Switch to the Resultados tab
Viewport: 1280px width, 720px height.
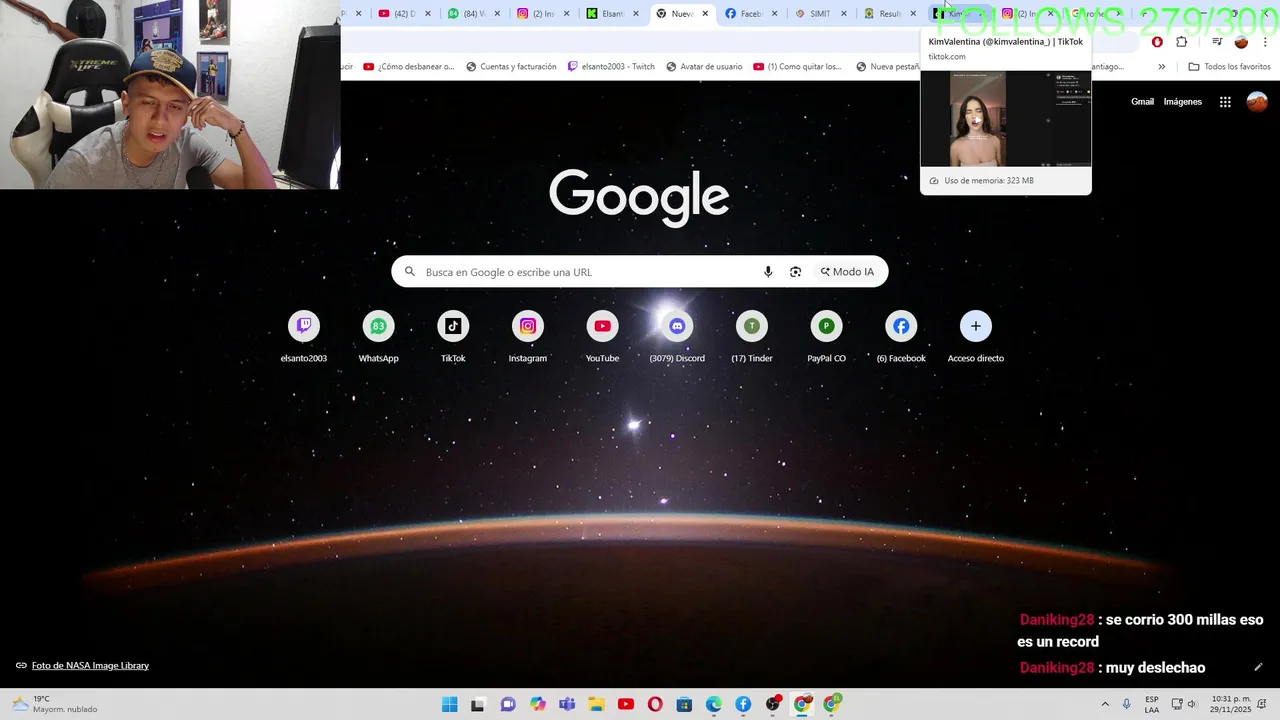[x=889, y=14]
